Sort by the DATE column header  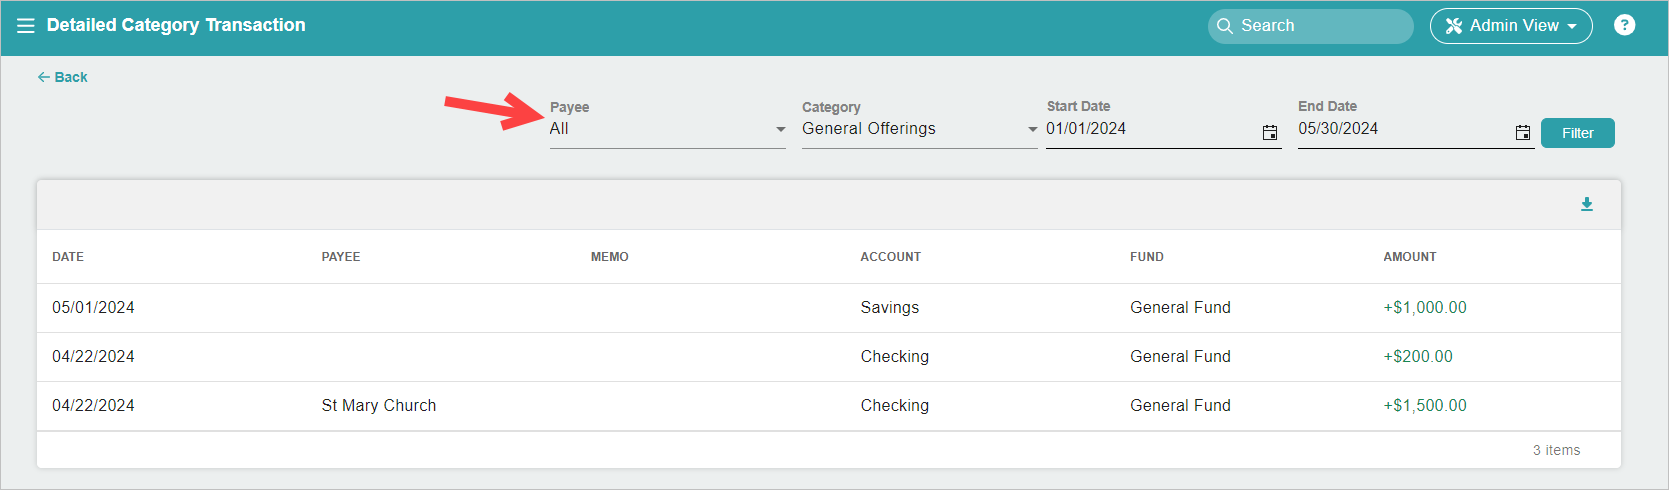(x=68, y=257)
